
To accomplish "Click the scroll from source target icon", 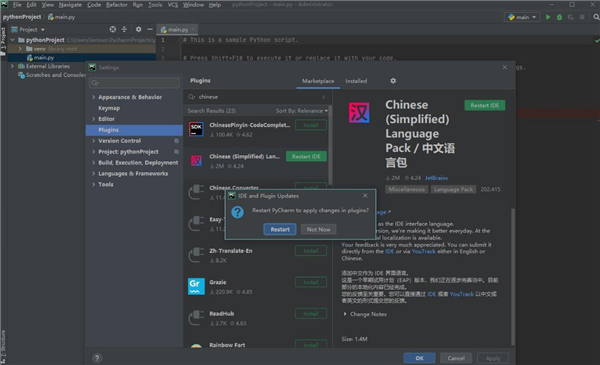I will tap(112, 29).
